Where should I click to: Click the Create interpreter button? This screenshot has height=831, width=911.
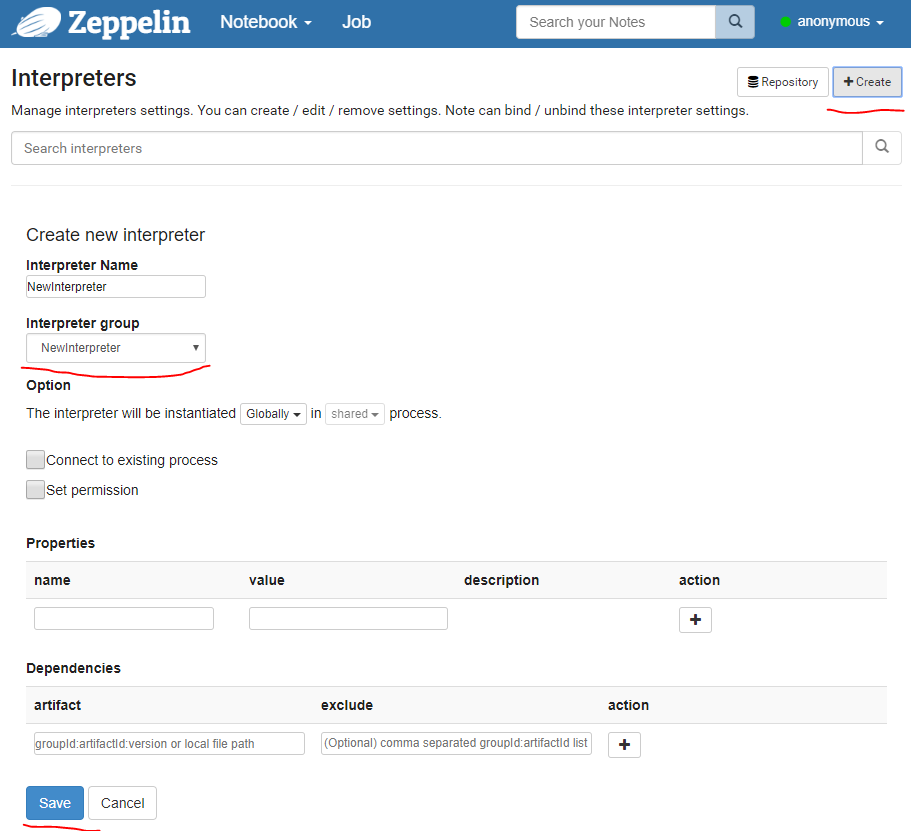[867, 82]
